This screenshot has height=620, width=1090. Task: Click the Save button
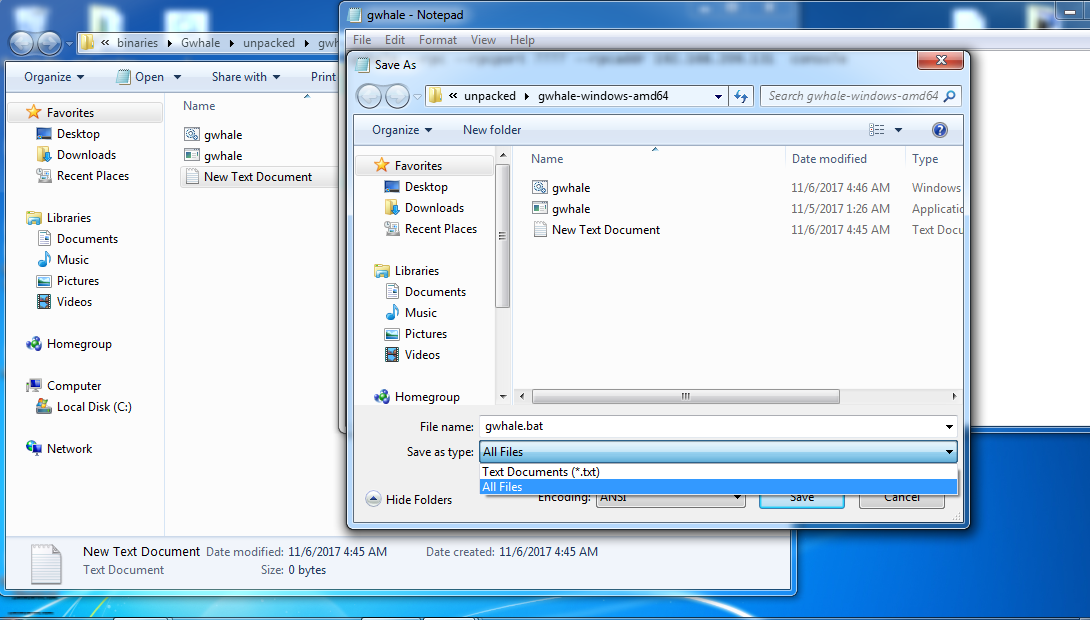click(802, 498)
